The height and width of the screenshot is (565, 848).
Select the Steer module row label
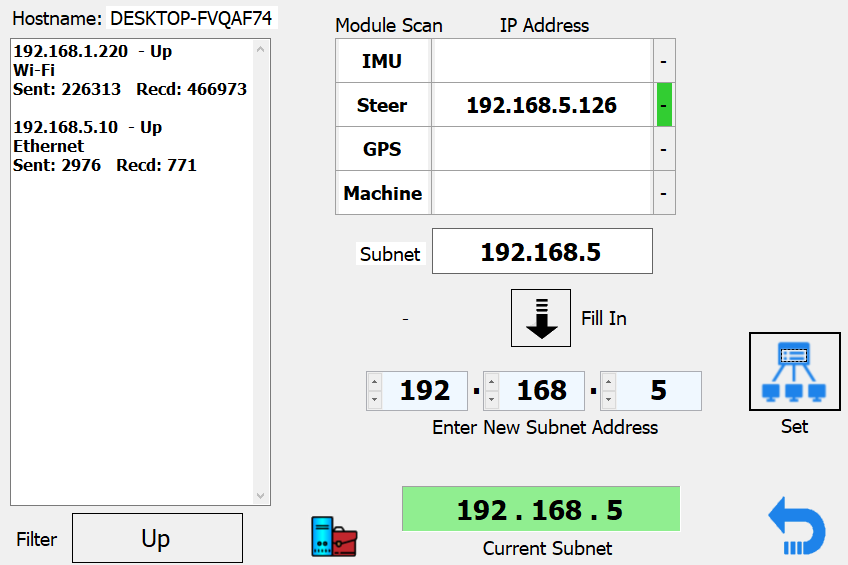point(382,105)
